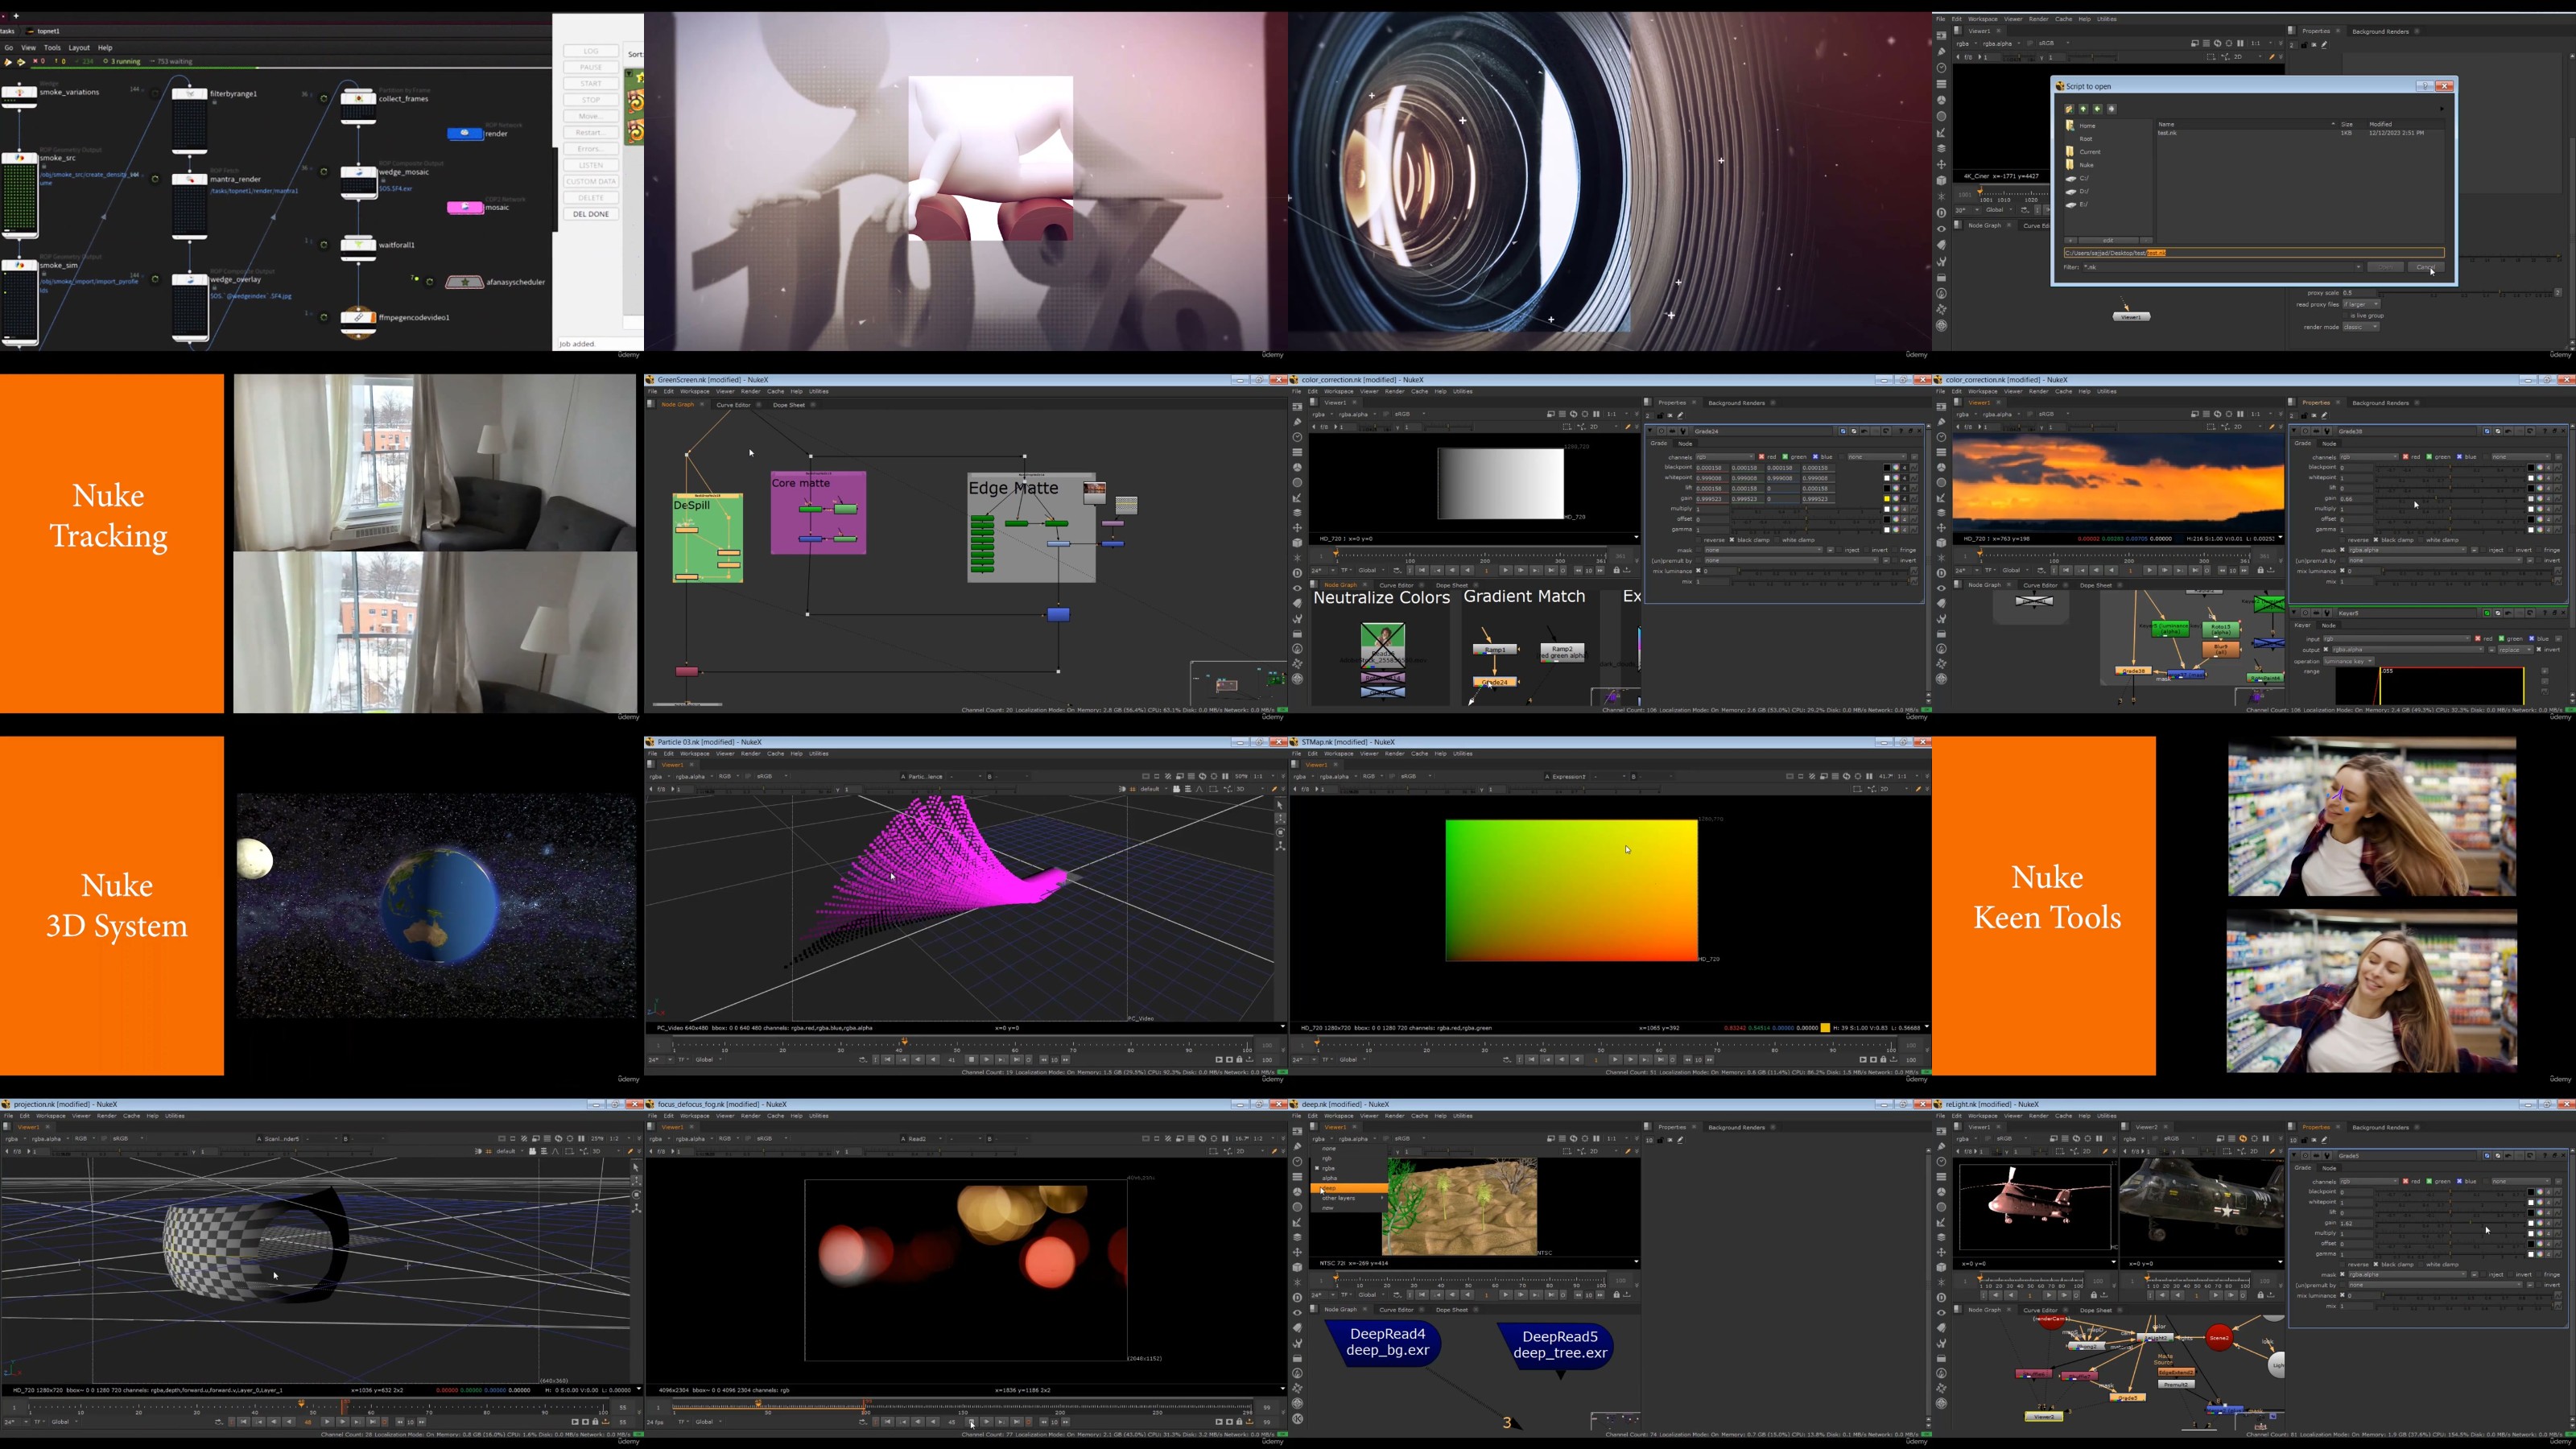Click the yellow gain color swatch in Grade24

point(1887,498)
